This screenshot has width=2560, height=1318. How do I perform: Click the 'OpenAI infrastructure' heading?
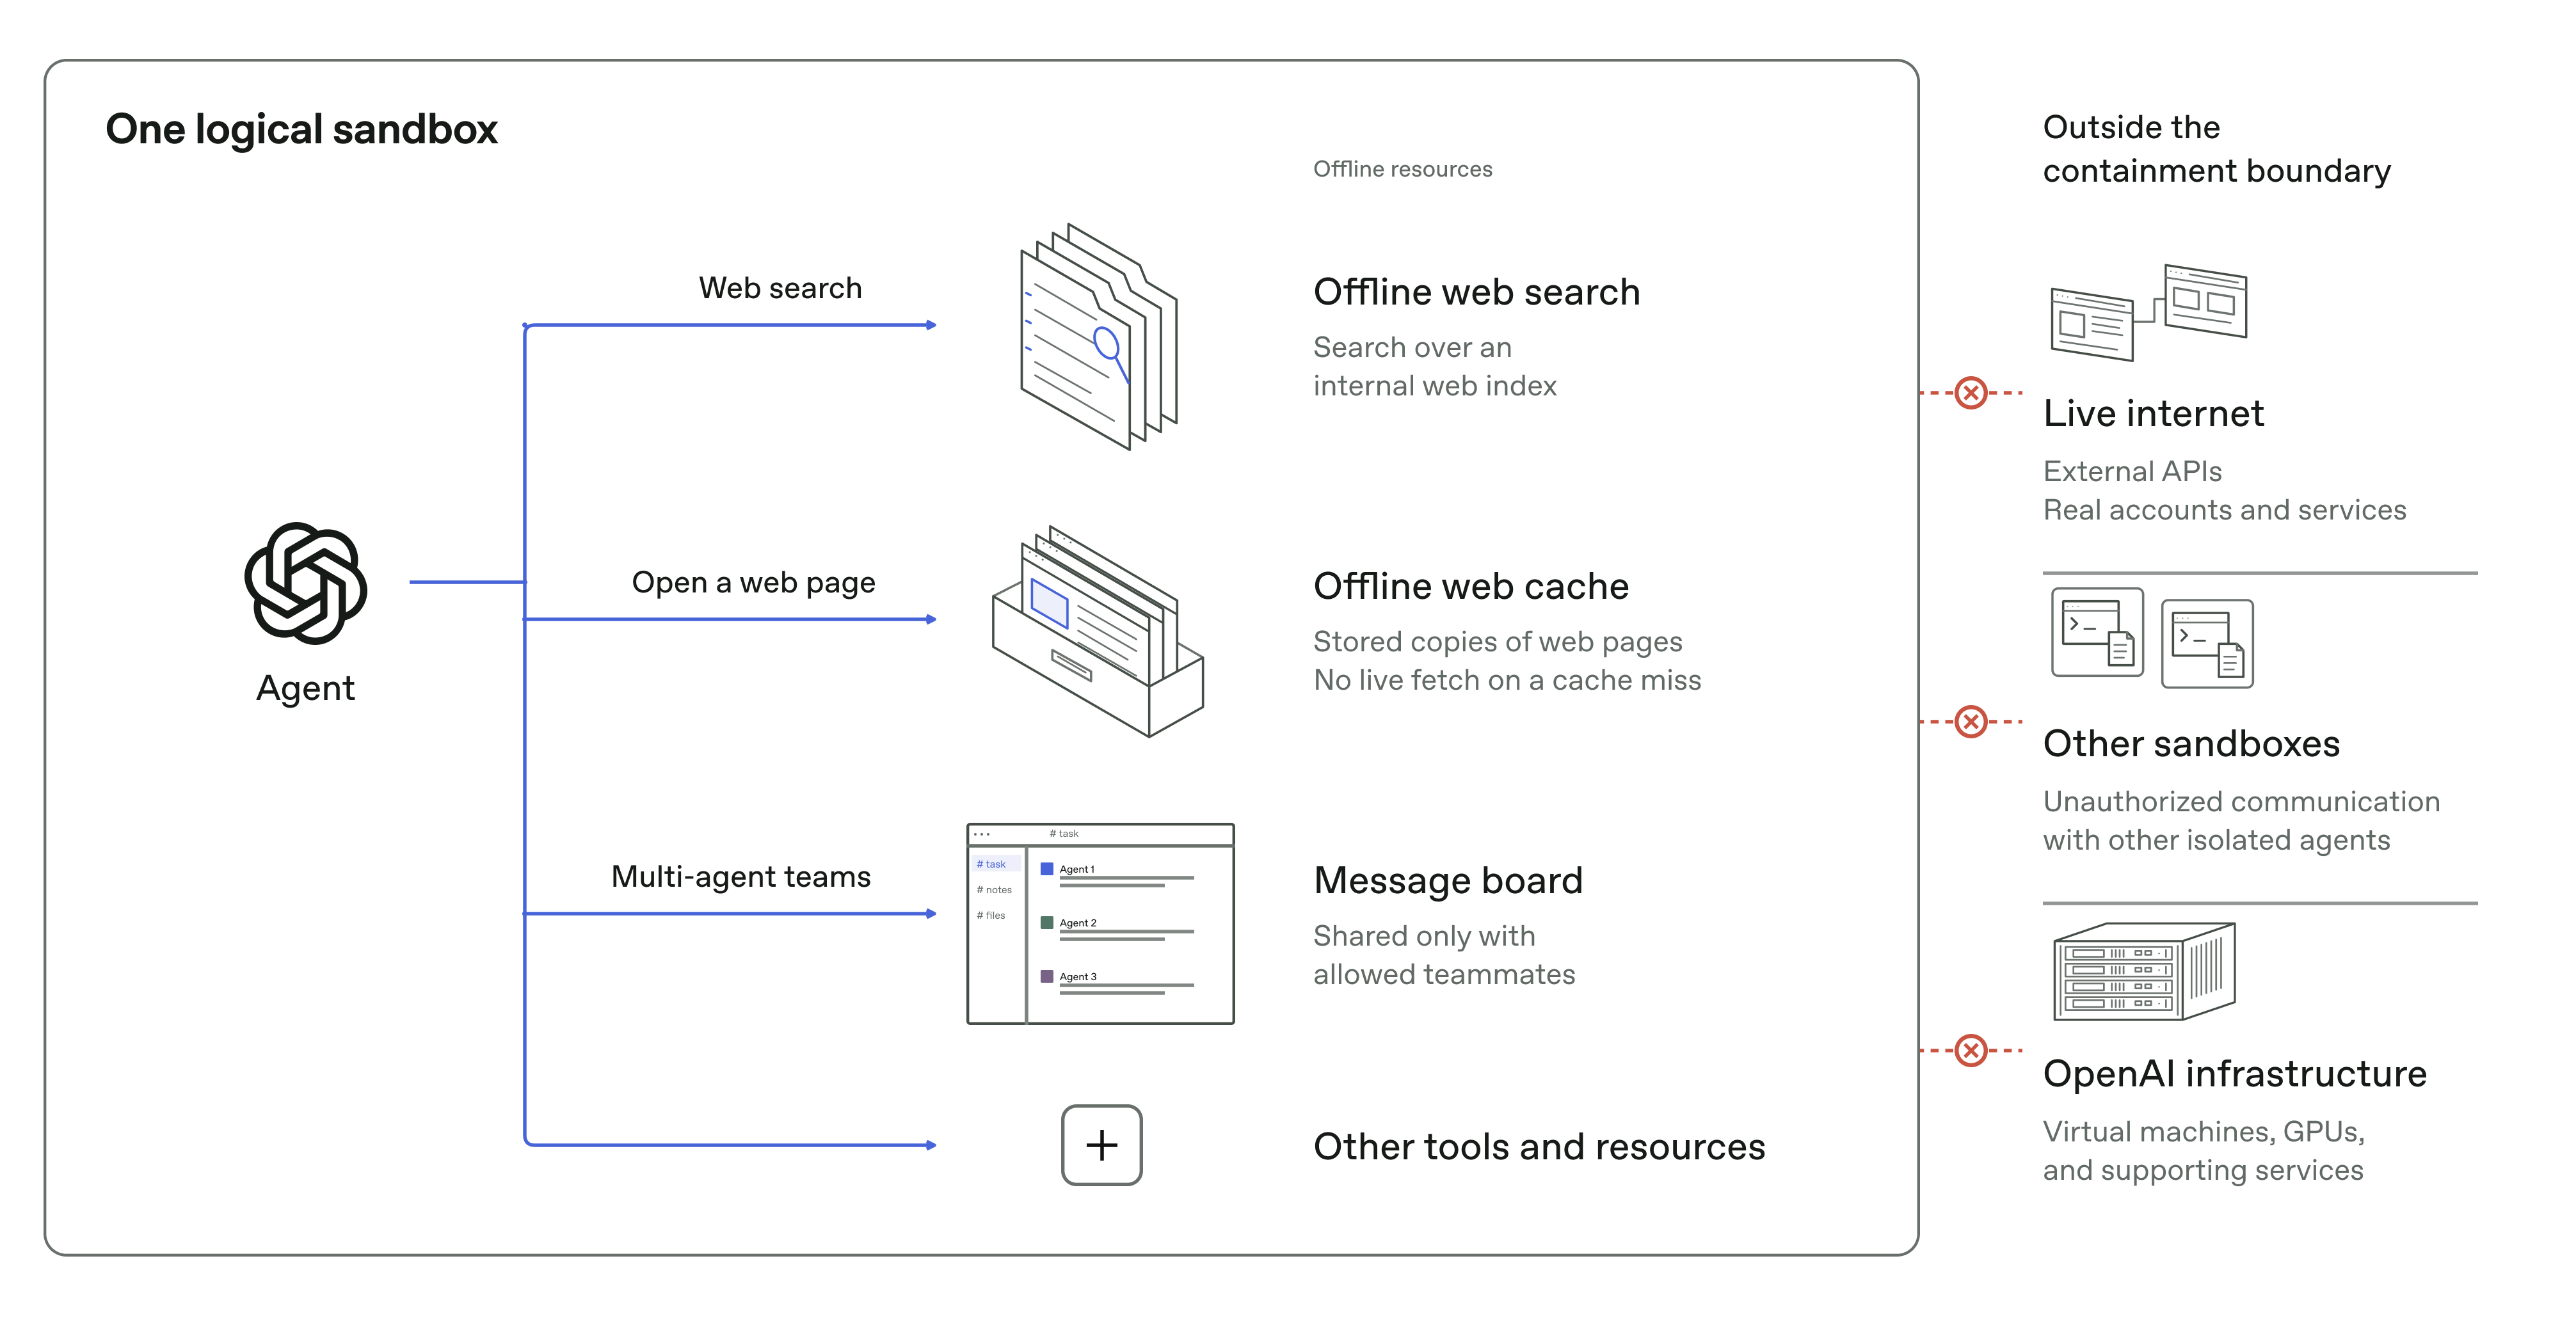2235,1073
